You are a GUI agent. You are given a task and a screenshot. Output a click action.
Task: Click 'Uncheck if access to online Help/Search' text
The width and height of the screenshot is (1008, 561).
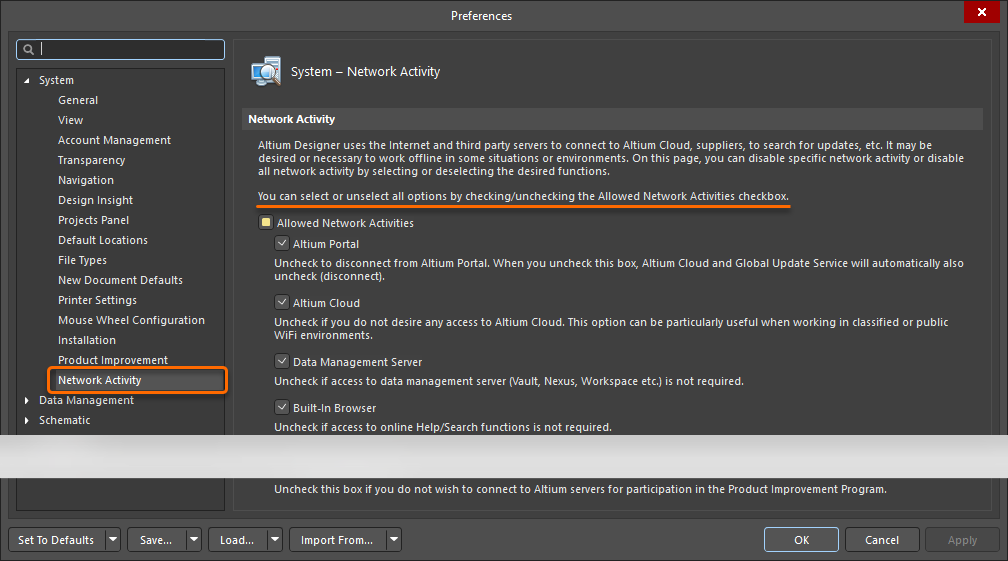pyautogui.click(x=443, y=427)
